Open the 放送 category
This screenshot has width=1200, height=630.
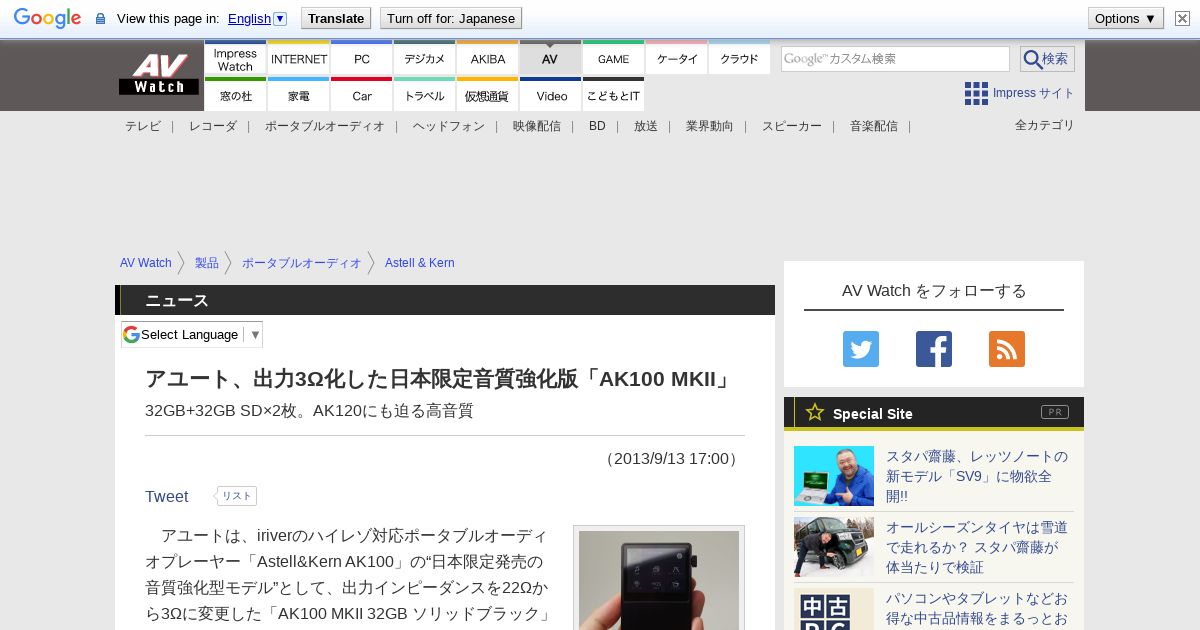click(x=646, y=126)
